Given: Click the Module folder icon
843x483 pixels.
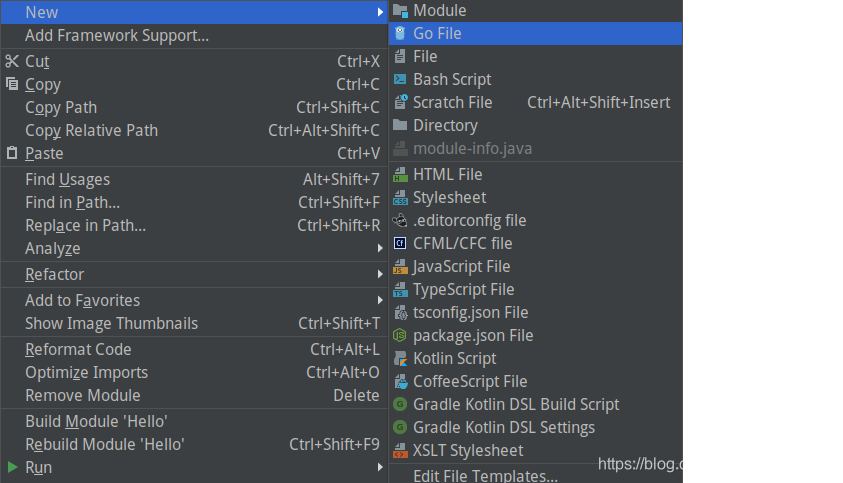Looking at the screenshot, I should 400,10.
